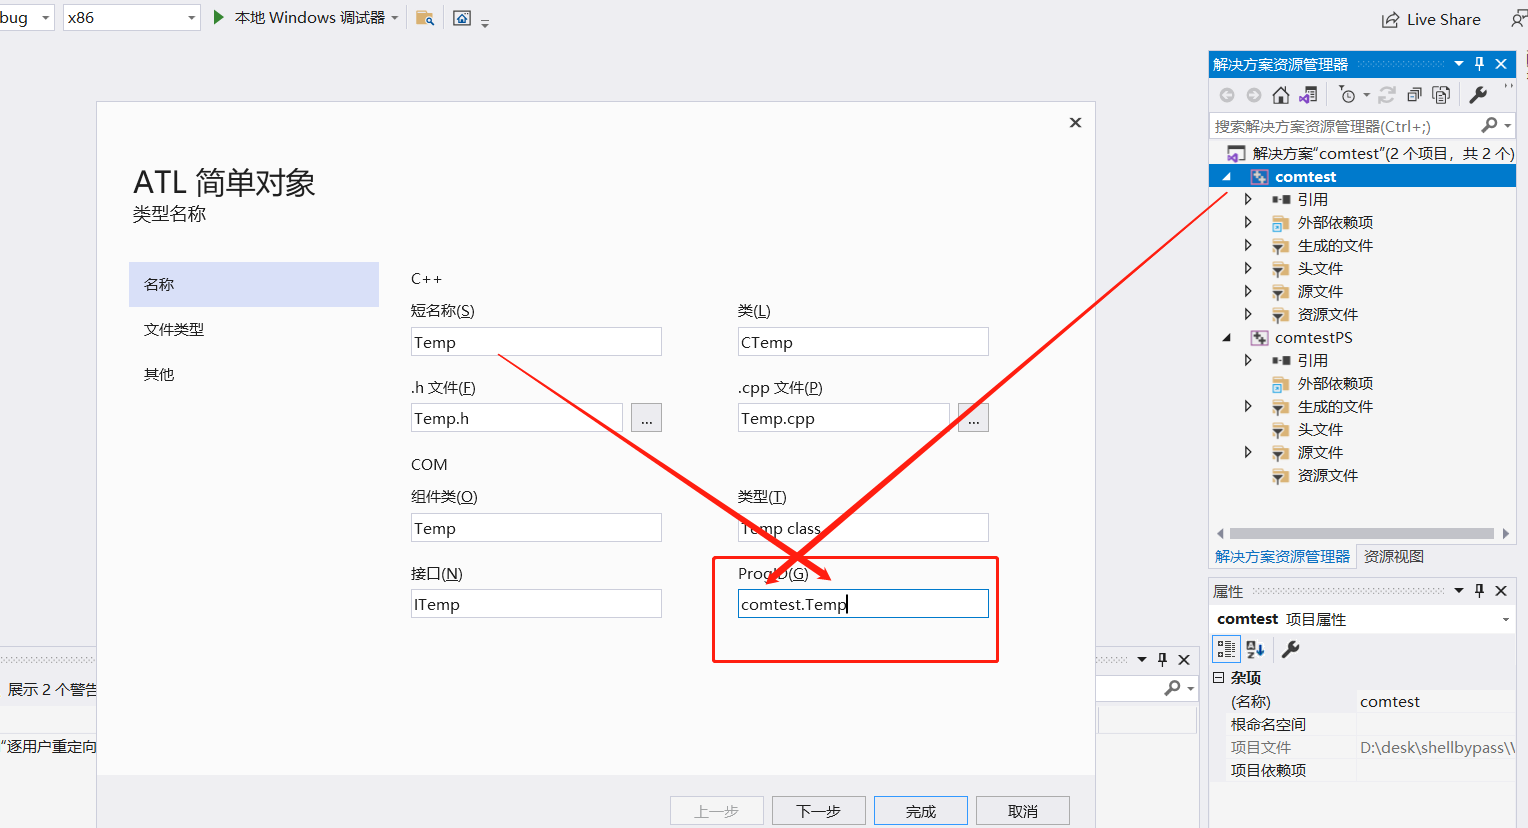The image size is (1528, 828).
Task: Click pending changes filter clock icon
Action: pos(1347,95)
